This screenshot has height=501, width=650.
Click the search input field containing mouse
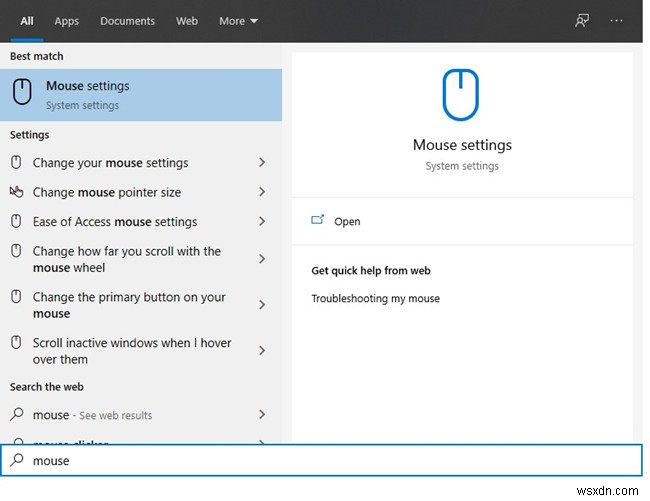click(330, 461)
